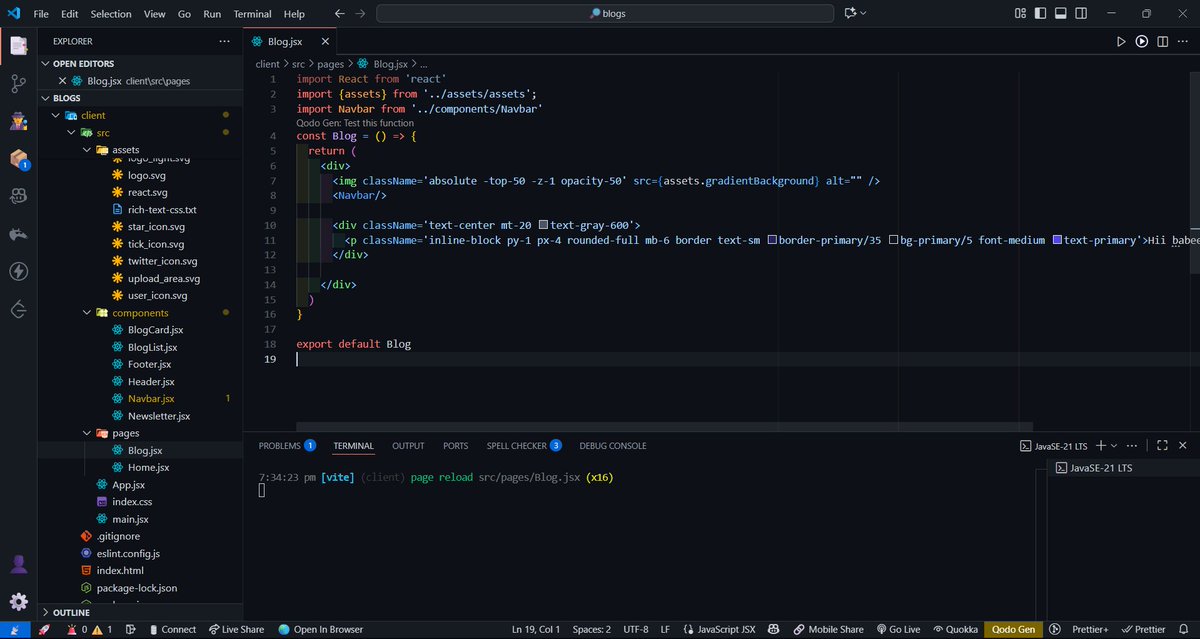This screenshot has width=1200, height=639.
Task: Open the Accounts icon in activity bar
Action: [x=19, y=564]
